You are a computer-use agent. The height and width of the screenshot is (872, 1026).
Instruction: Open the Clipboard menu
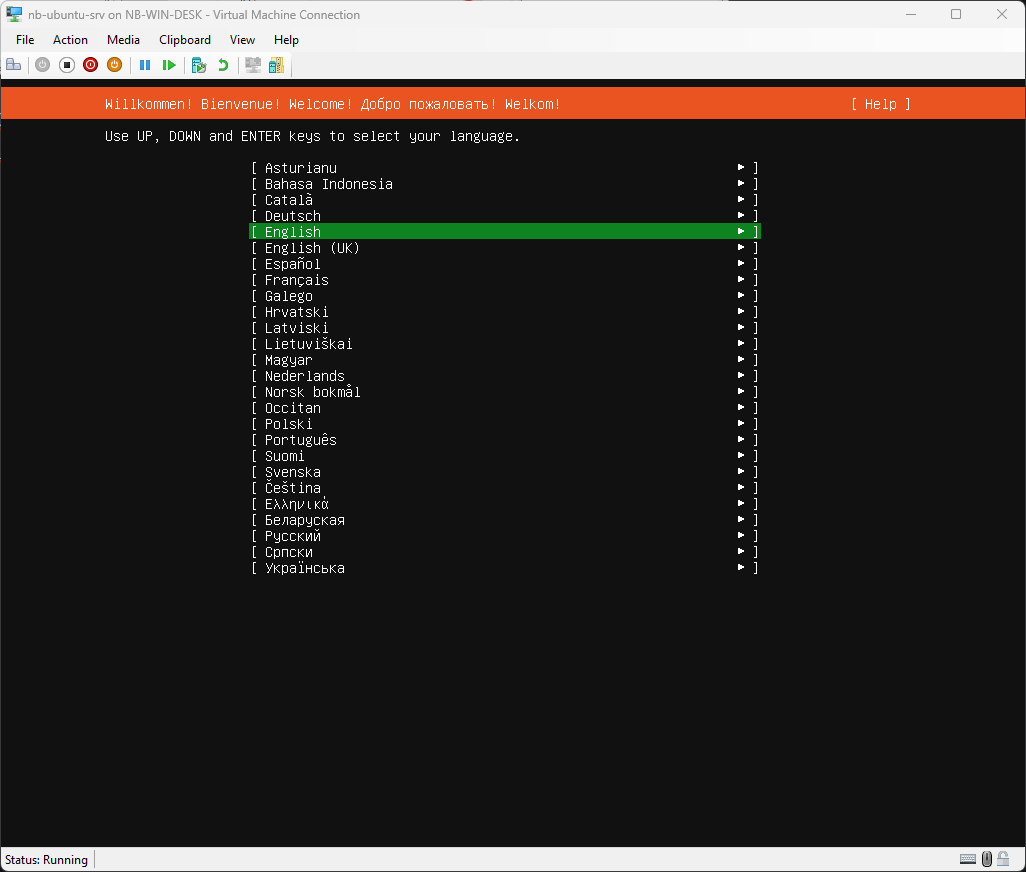pyautogui.click(x=185, y=40)
